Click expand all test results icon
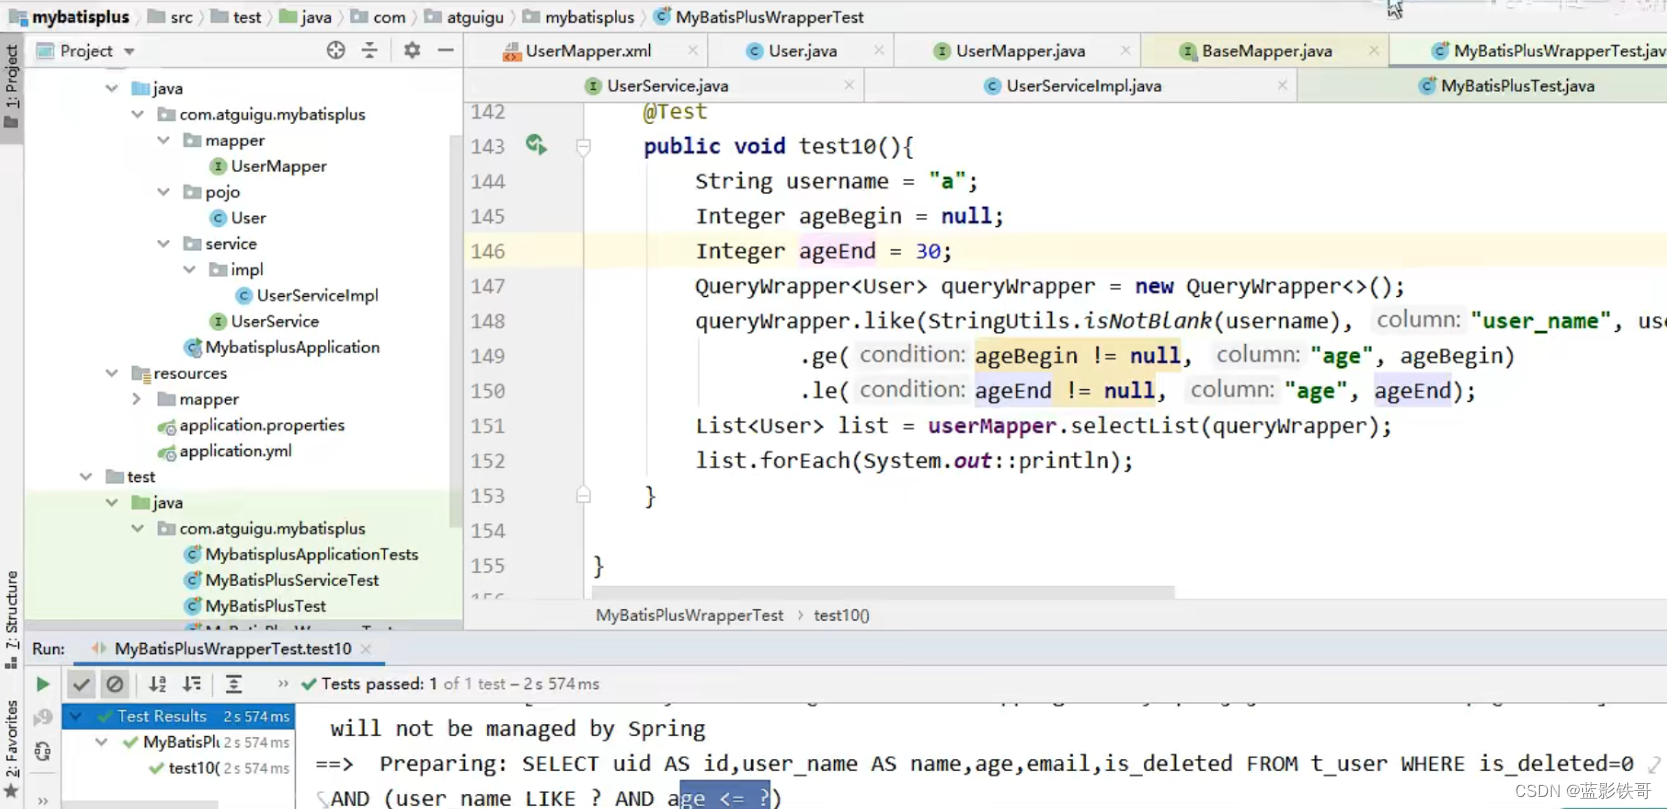The width and height of the screenshot is (1667, 809). [x=233, y=684]
